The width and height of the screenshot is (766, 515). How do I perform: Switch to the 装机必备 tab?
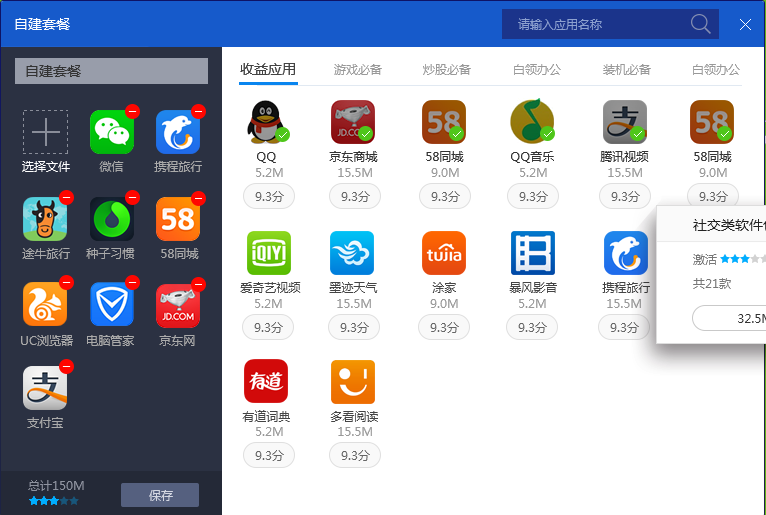coord(627,69)
